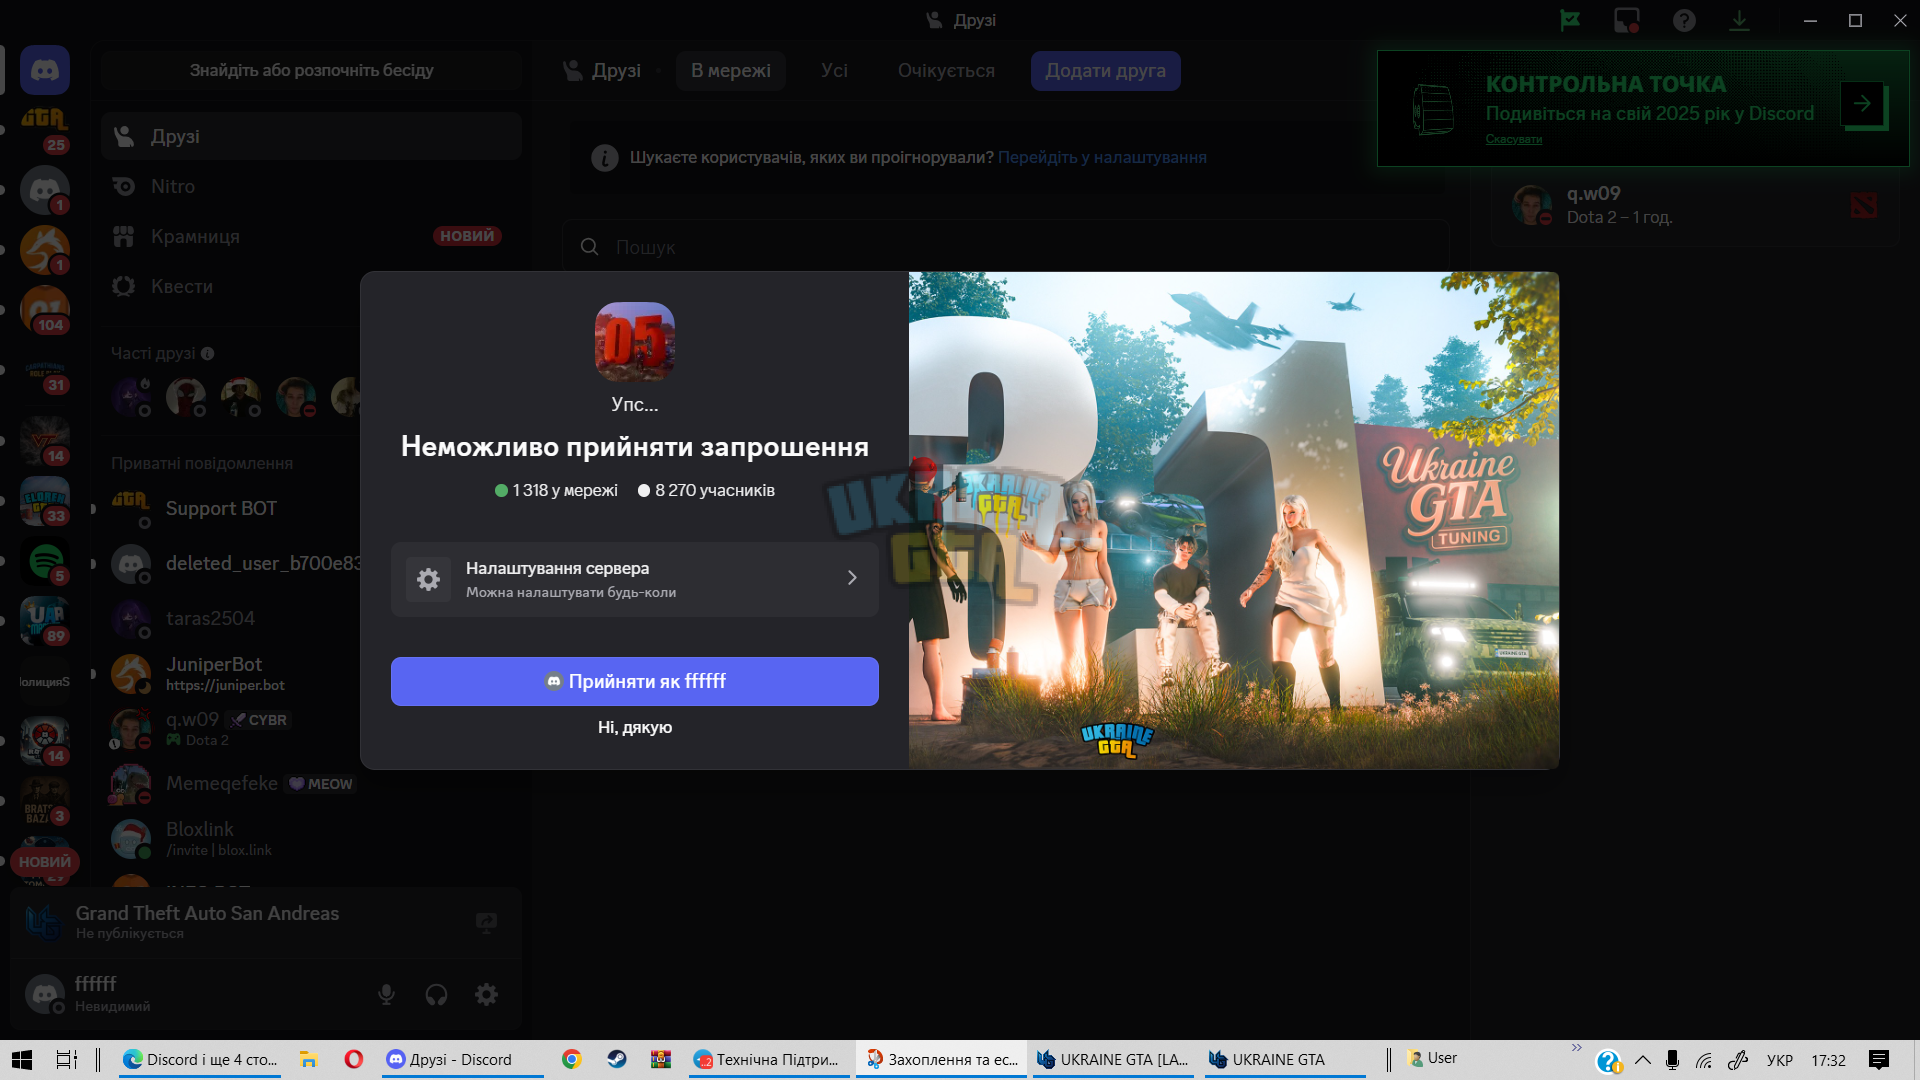The height and width of the screenshot is (1080, 1920).
Task: Expand Налаштування сервера chevron
Action: pyautogui.click(x=852, y=578)
